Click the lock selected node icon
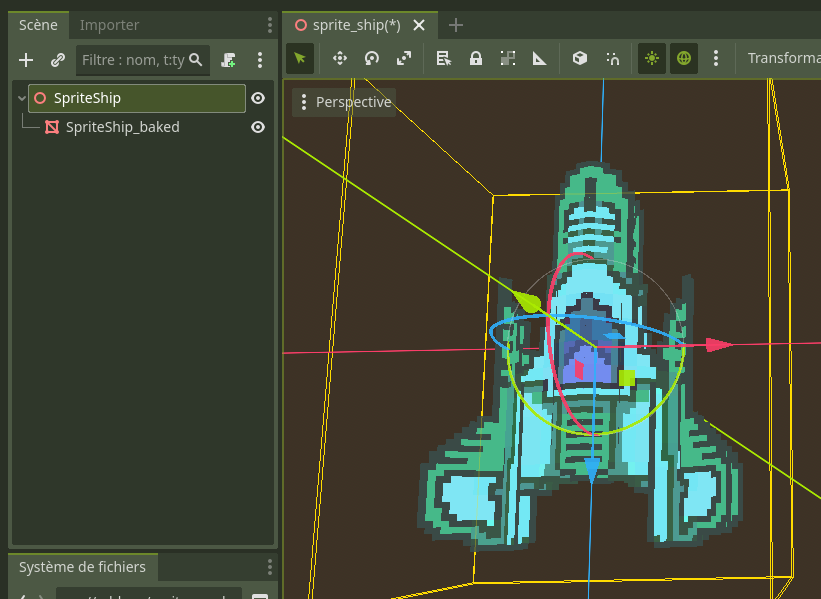 [x=476, y=58]
